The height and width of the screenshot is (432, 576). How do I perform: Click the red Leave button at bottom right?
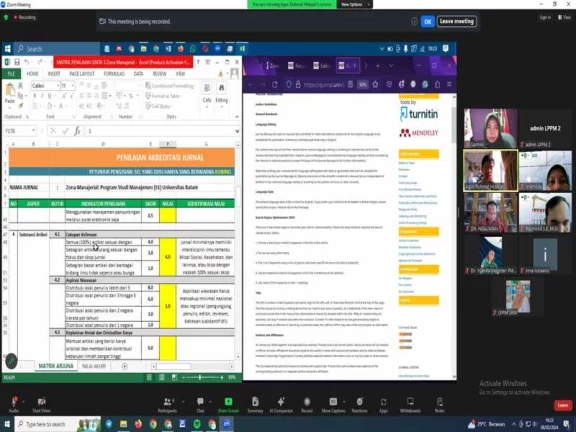click(x=563, y=405)
